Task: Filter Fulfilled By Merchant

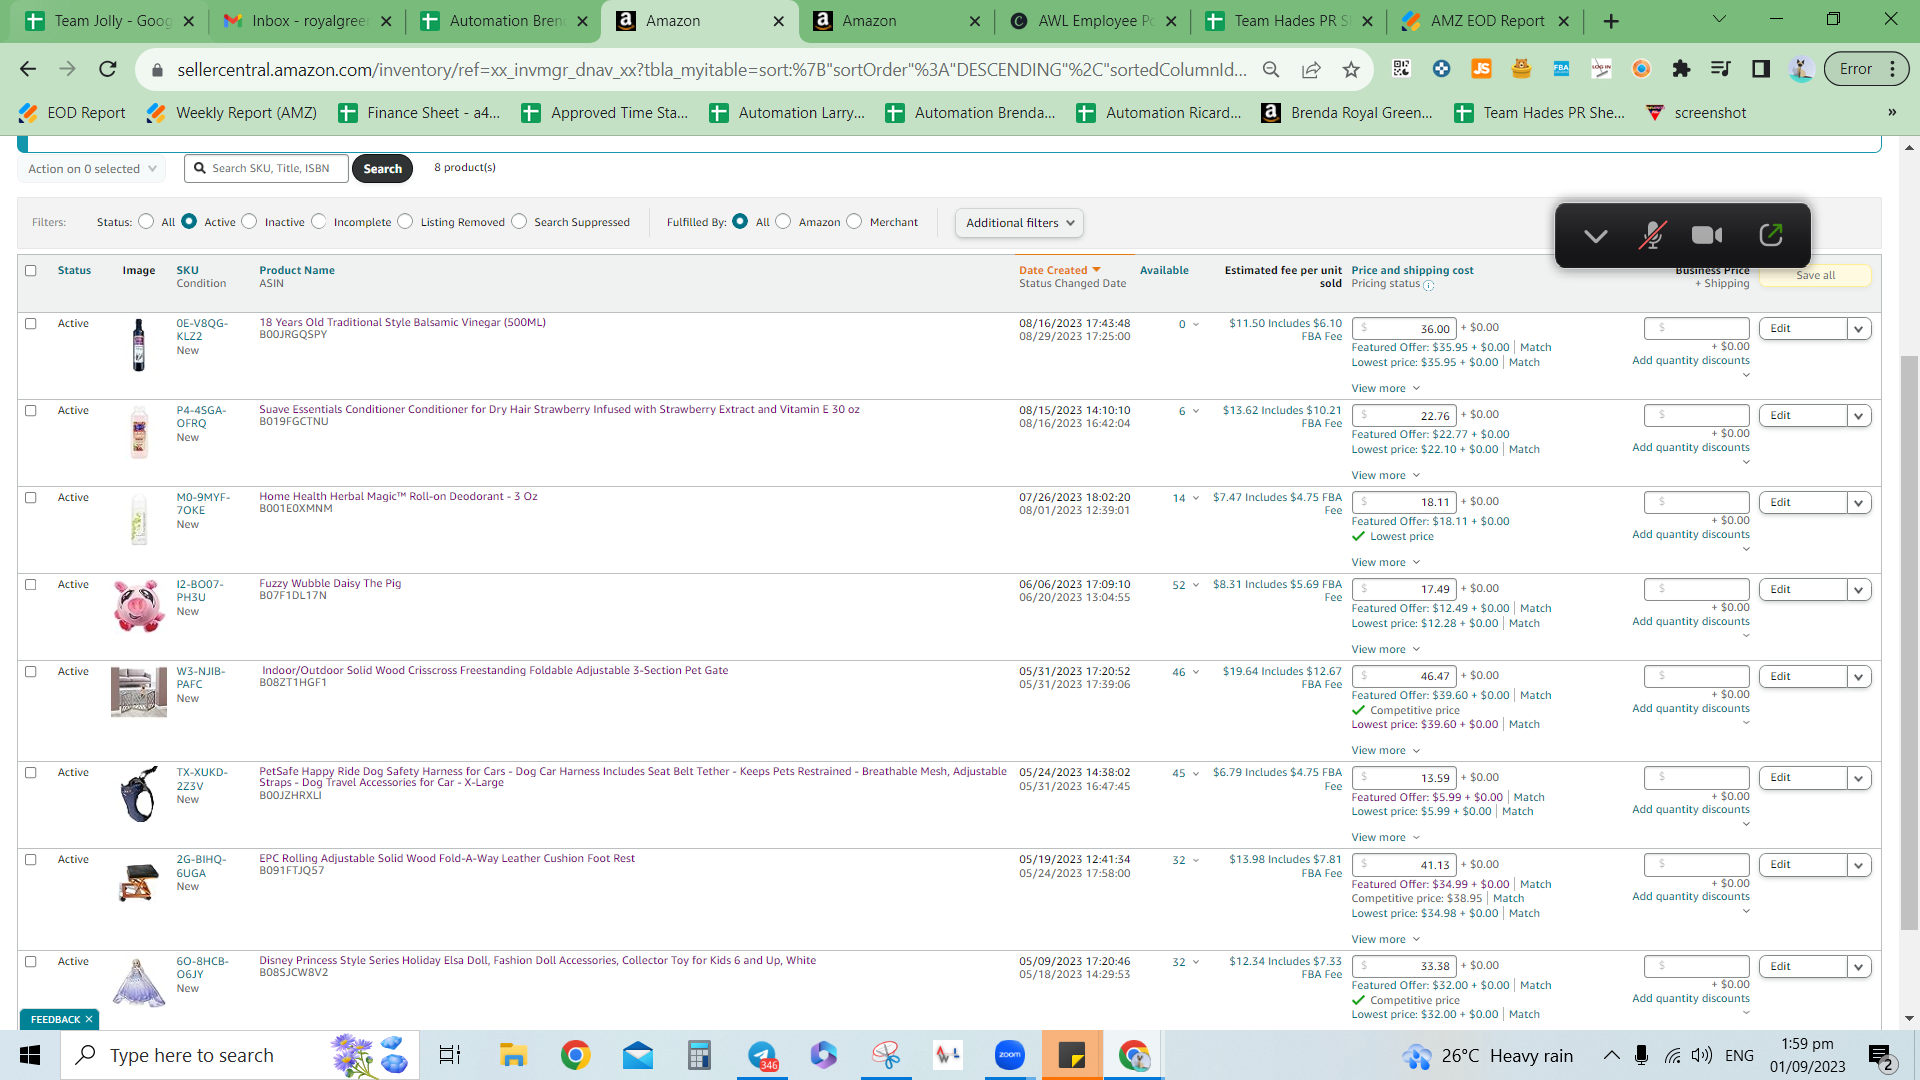Action: pos(854,222)
